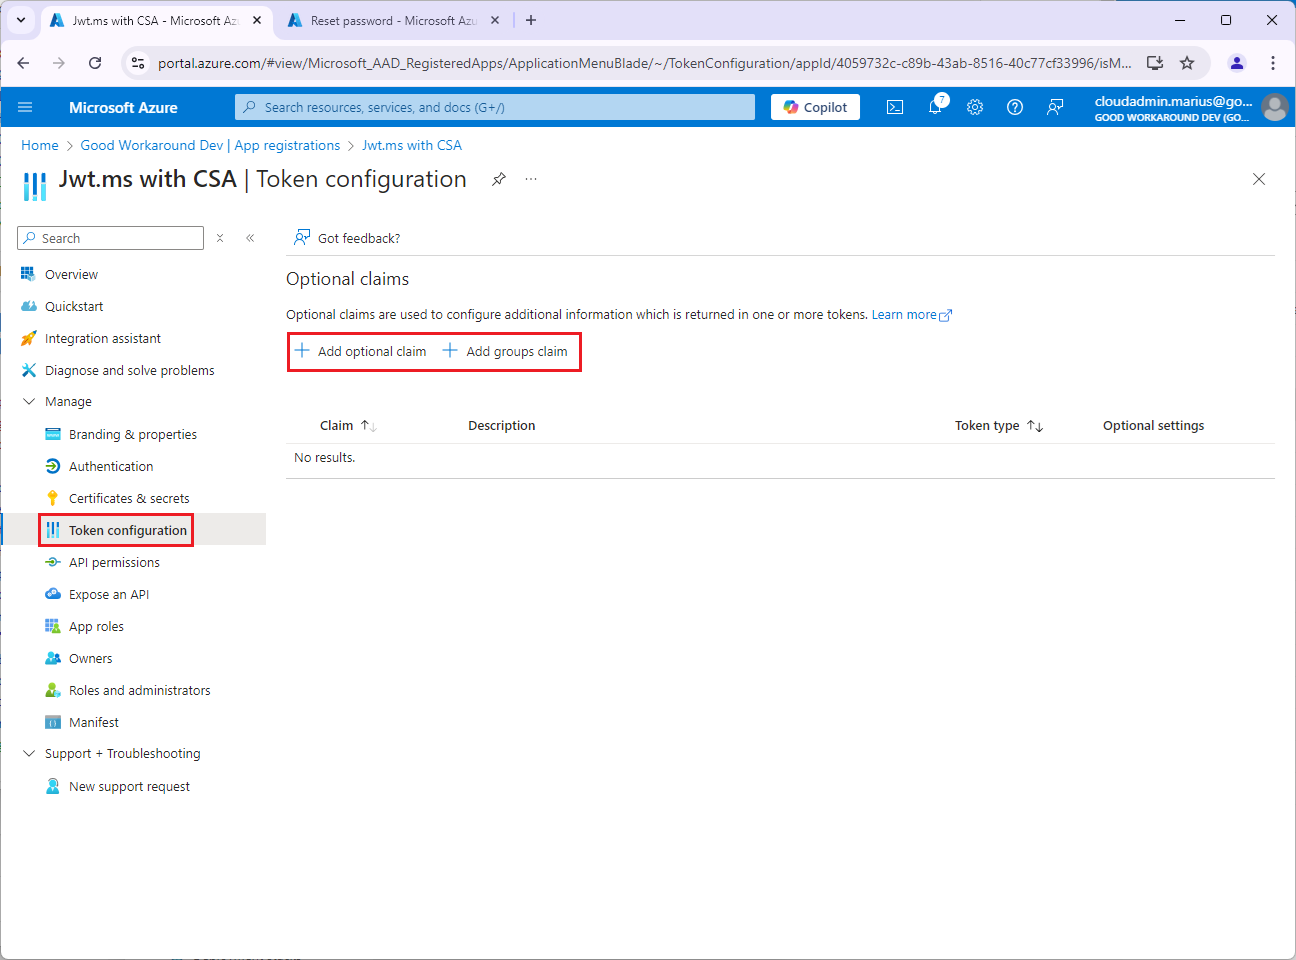Image resolution: width=1296 pixels, height=960 pixels.
Task: Open the portal hamburger menu
Action: [25, 107]
